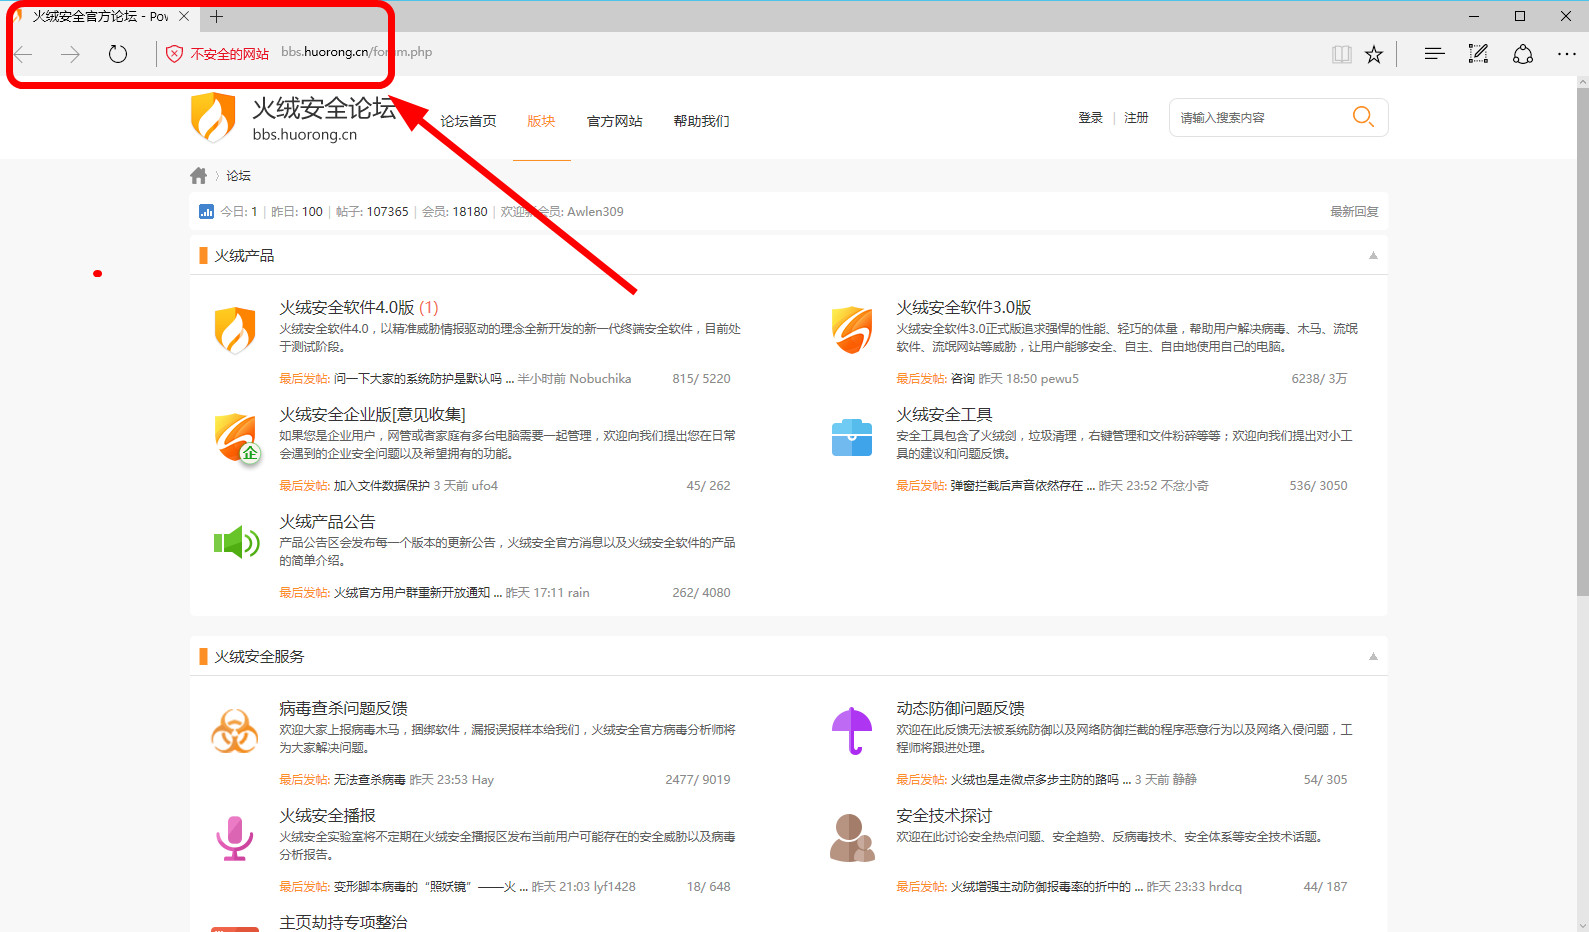Click the browser forward arrow

(x=70, y=54)
